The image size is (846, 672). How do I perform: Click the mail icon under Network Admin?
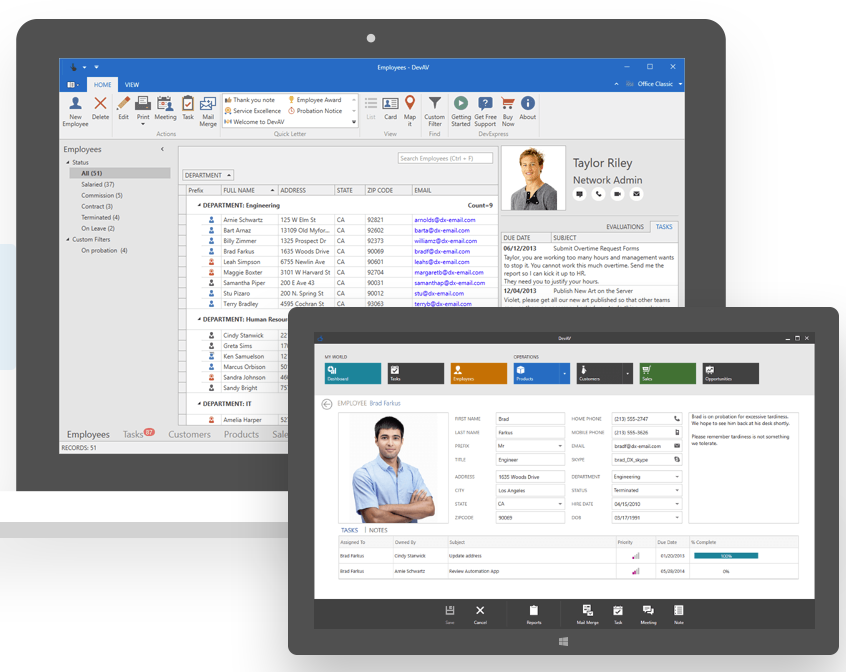click(x=637, y=194)
